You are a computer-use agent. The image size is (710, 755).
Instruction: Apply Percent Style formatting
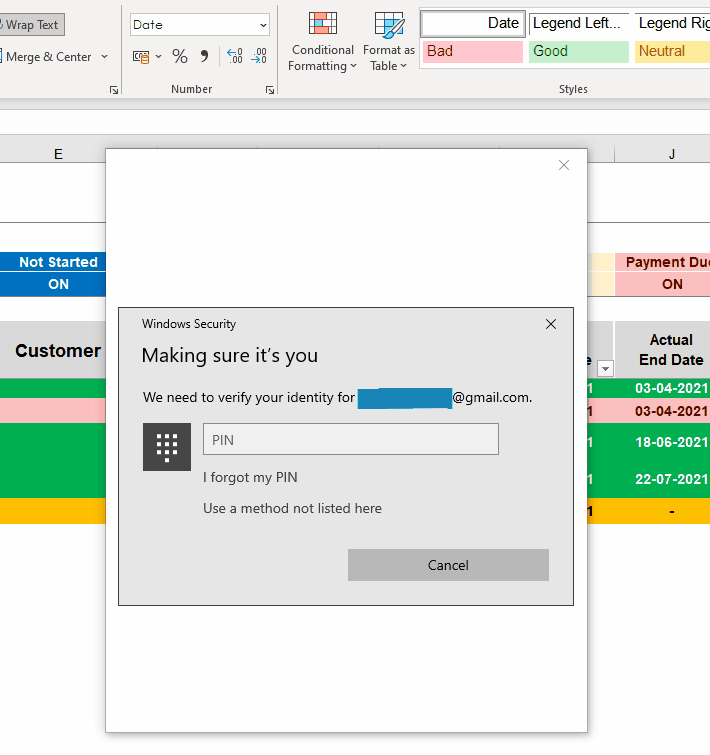click(x=180, y=57)
